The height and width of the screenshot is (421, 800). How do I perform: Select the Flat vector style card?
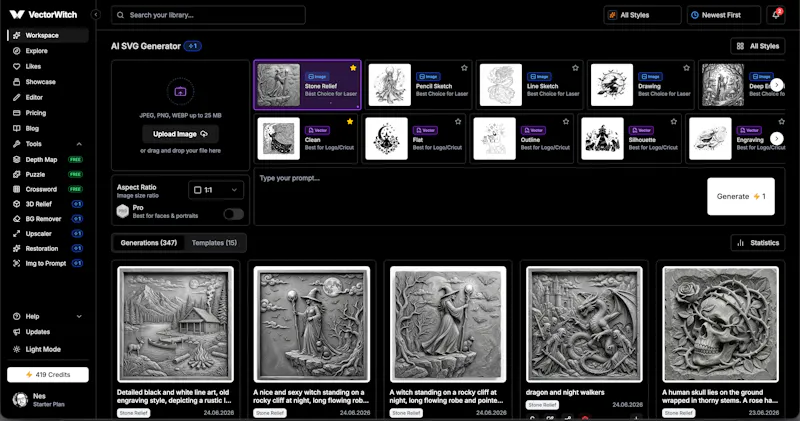click(x=414, y=138)
